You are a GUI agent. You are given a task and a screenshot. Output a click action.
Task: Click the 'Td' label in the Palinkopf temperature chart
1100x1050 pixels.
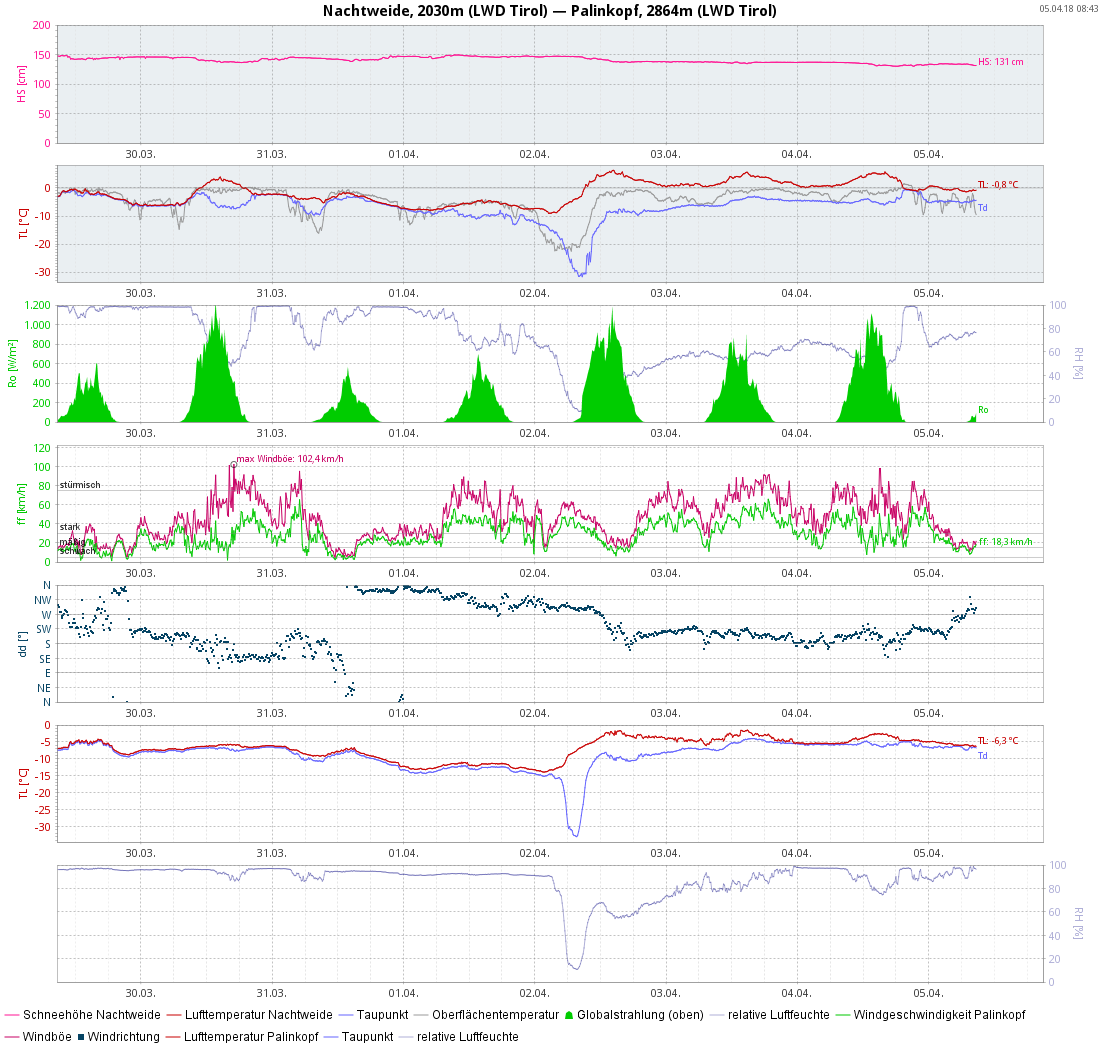[983, 755]
